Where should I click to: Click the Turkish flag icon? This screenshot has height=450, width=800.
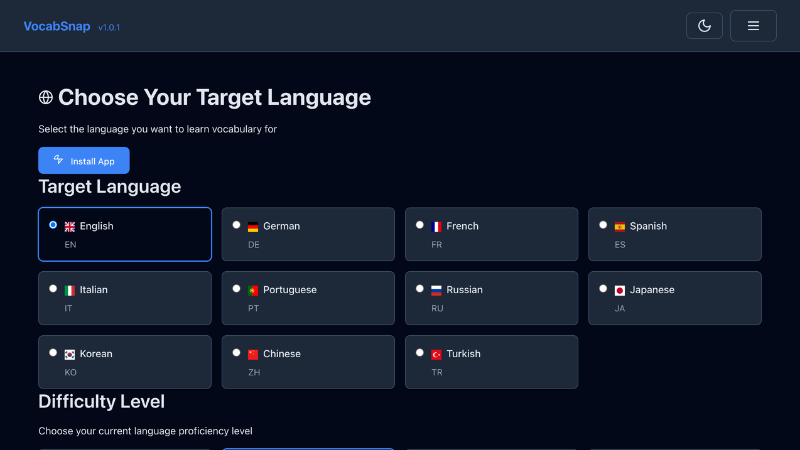tap(436, 354)
